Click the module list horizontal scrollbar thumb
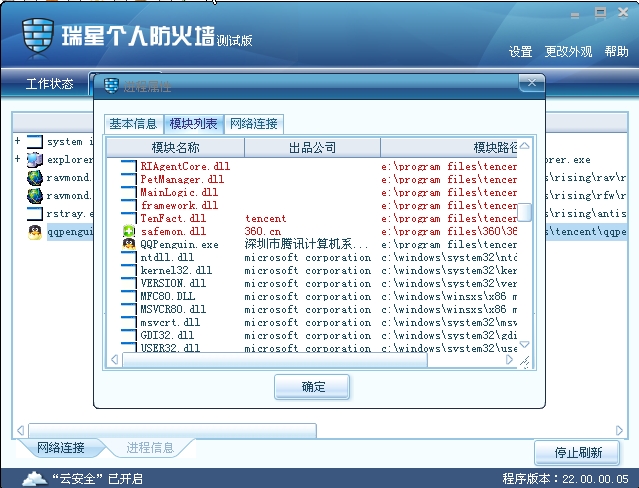Screen dimensions: 639x488 (275, 360)
